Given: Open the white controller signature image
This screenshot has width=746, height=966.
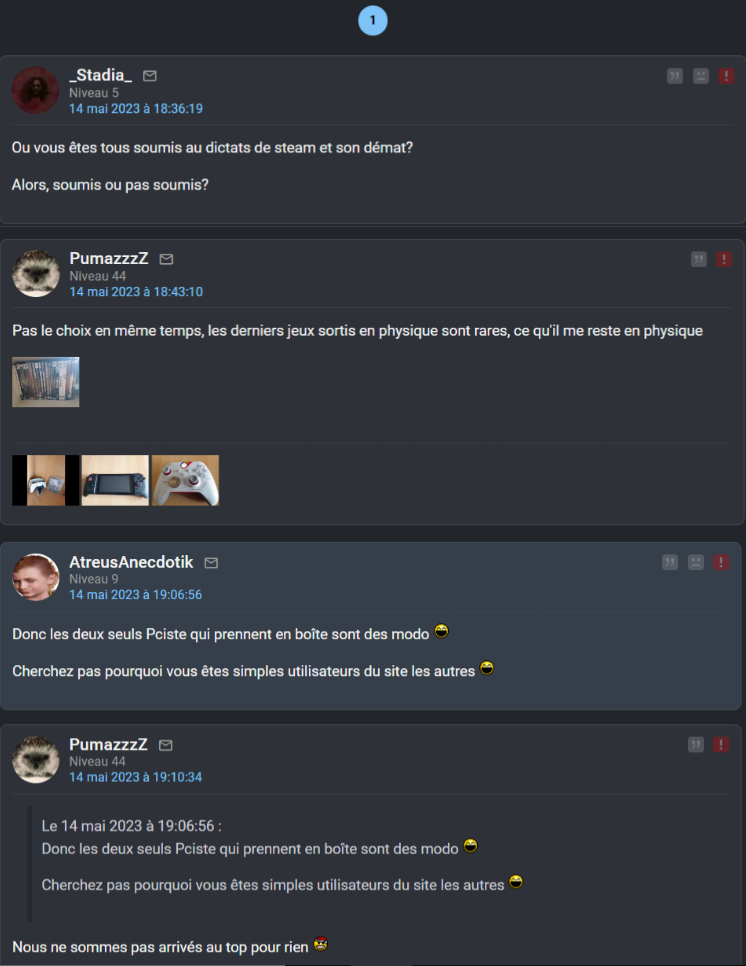Looking at the screenshot, I should [x=185, y=481].
